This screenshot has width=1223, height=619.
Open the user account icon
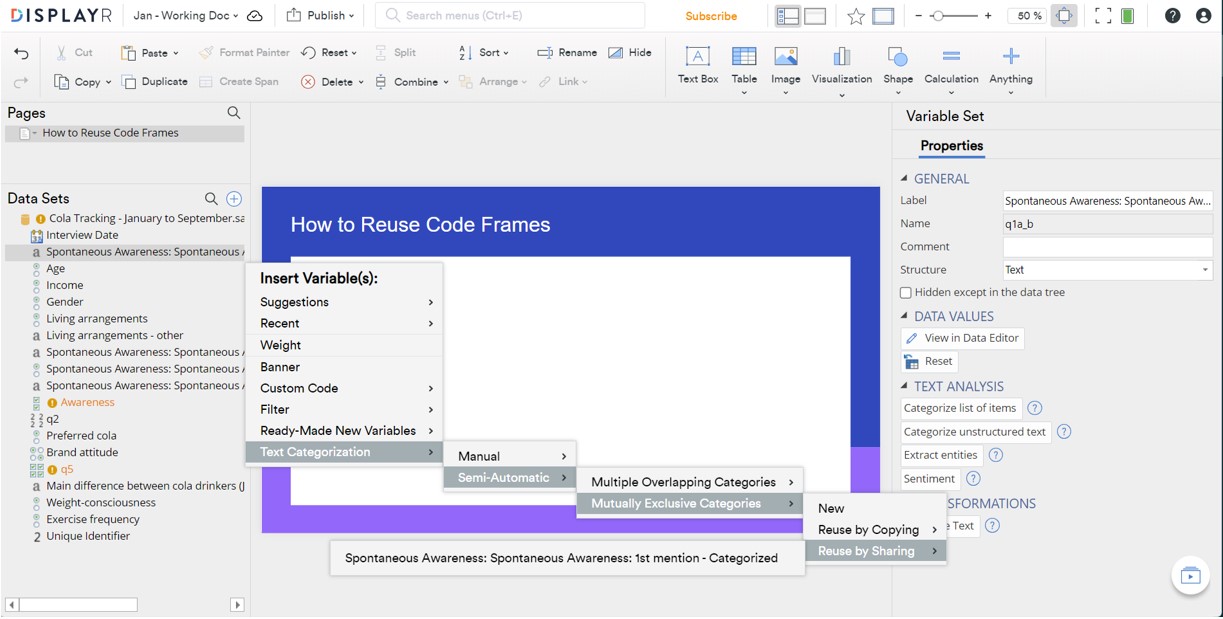[x=1203, y=16]
